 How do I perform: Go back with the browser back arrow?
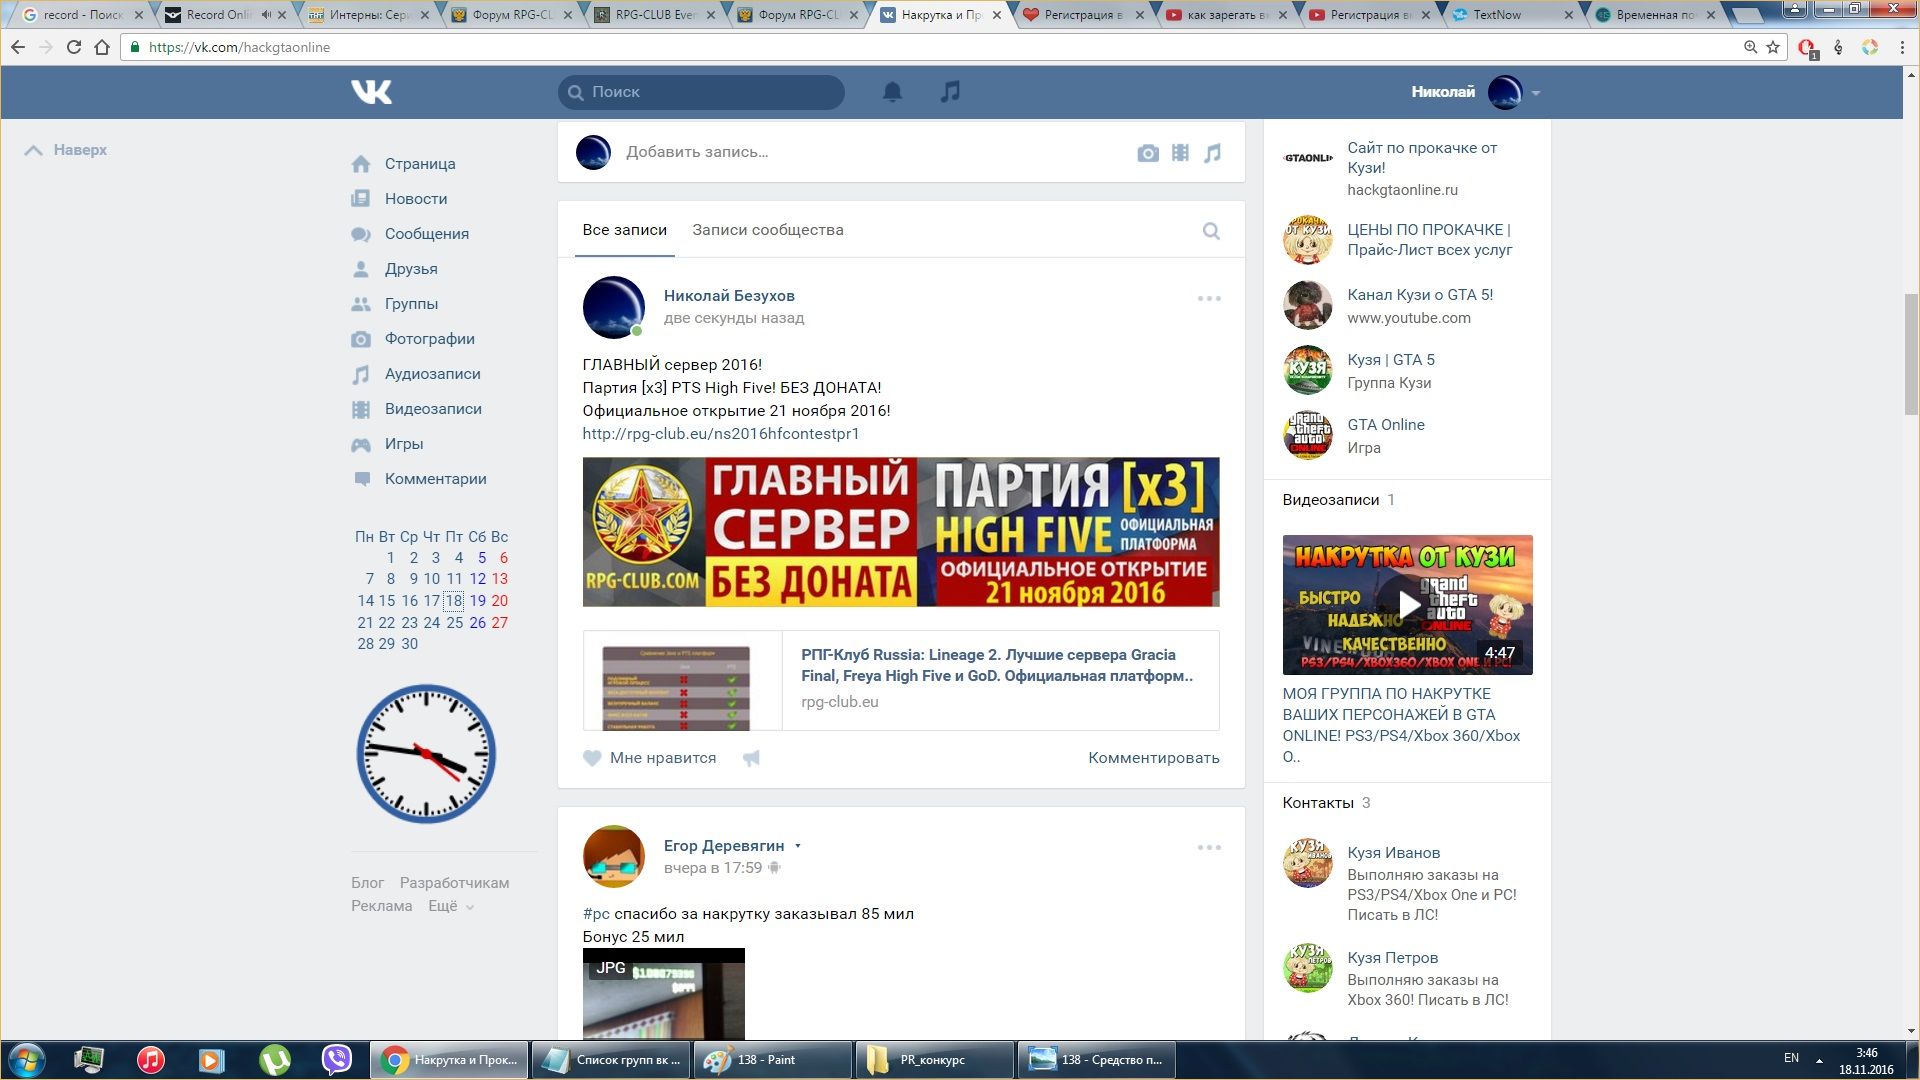tap(18, 47)
